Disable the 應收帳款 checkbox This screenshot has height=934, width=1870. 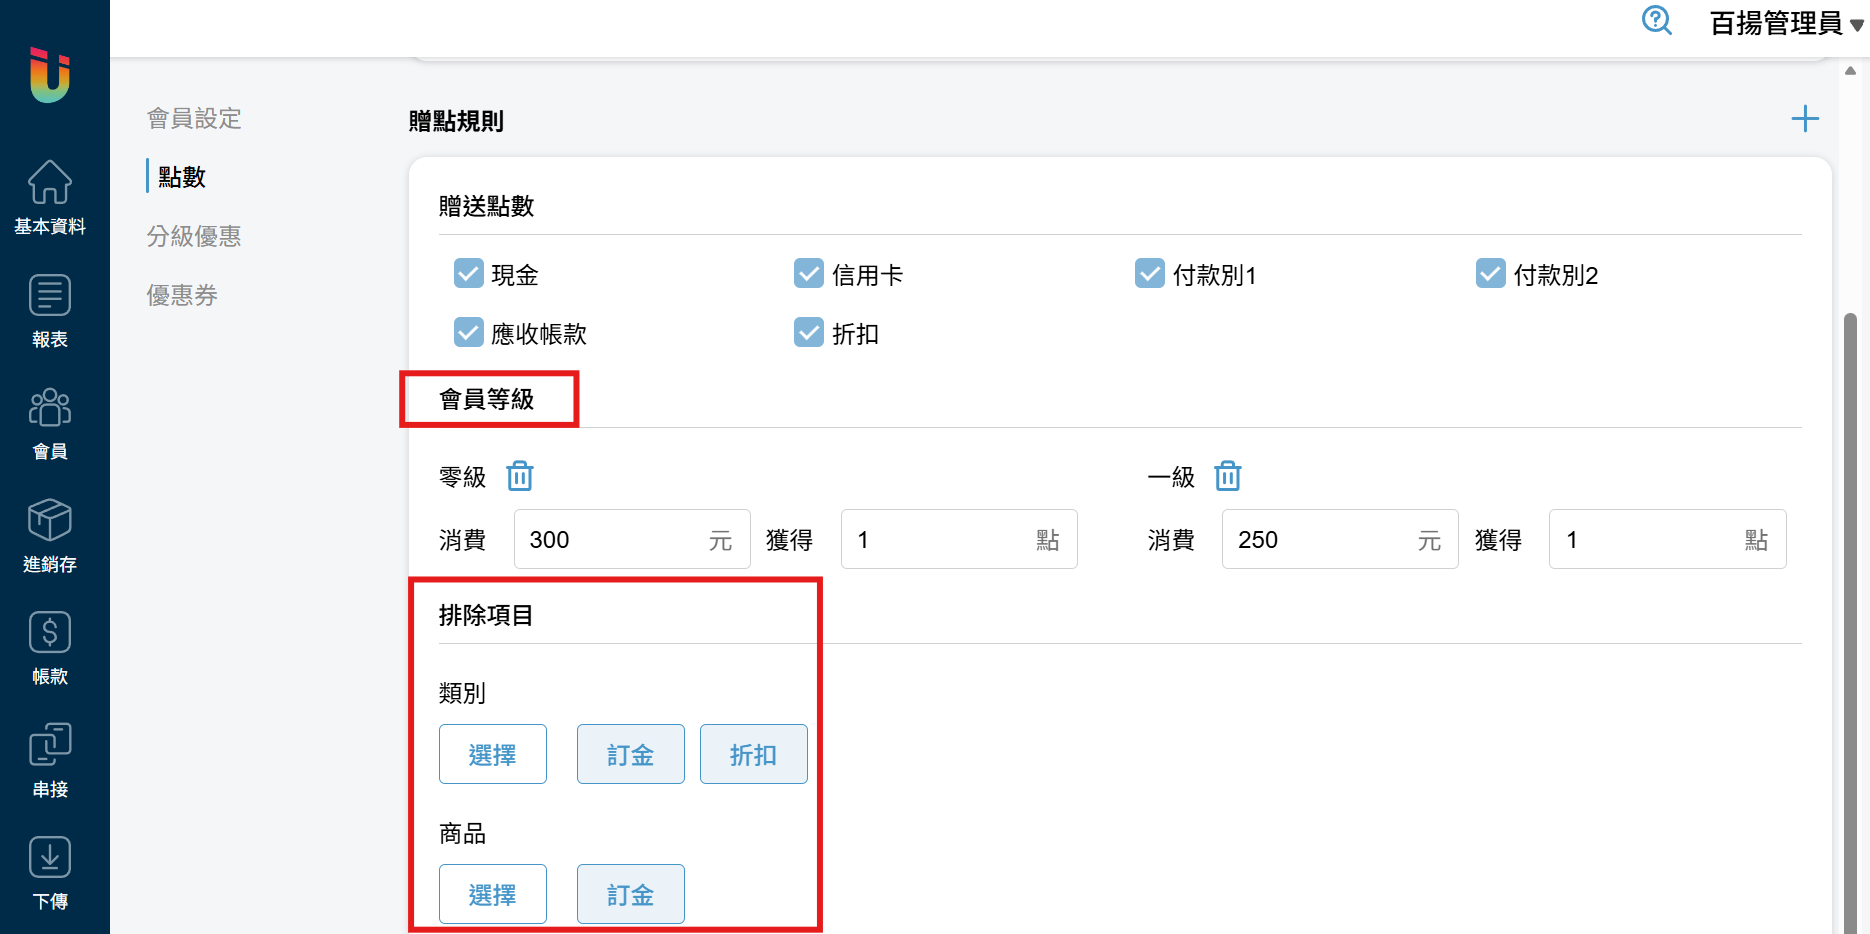click(x=469, y=332)
